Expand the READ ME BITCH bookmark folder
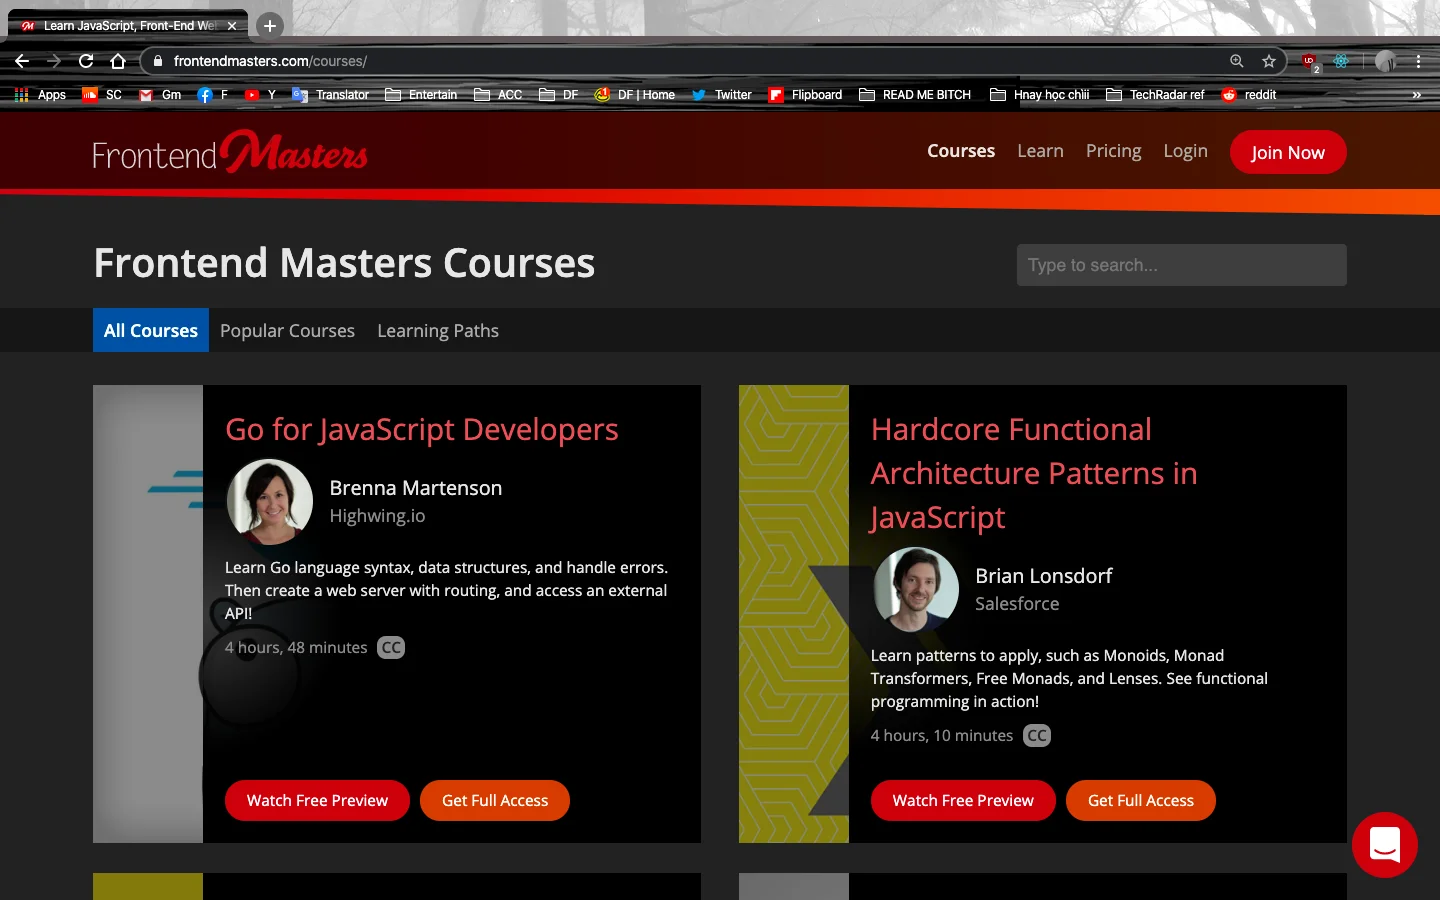This screenshot has width=1440, height=900. [x=915, y=95]
